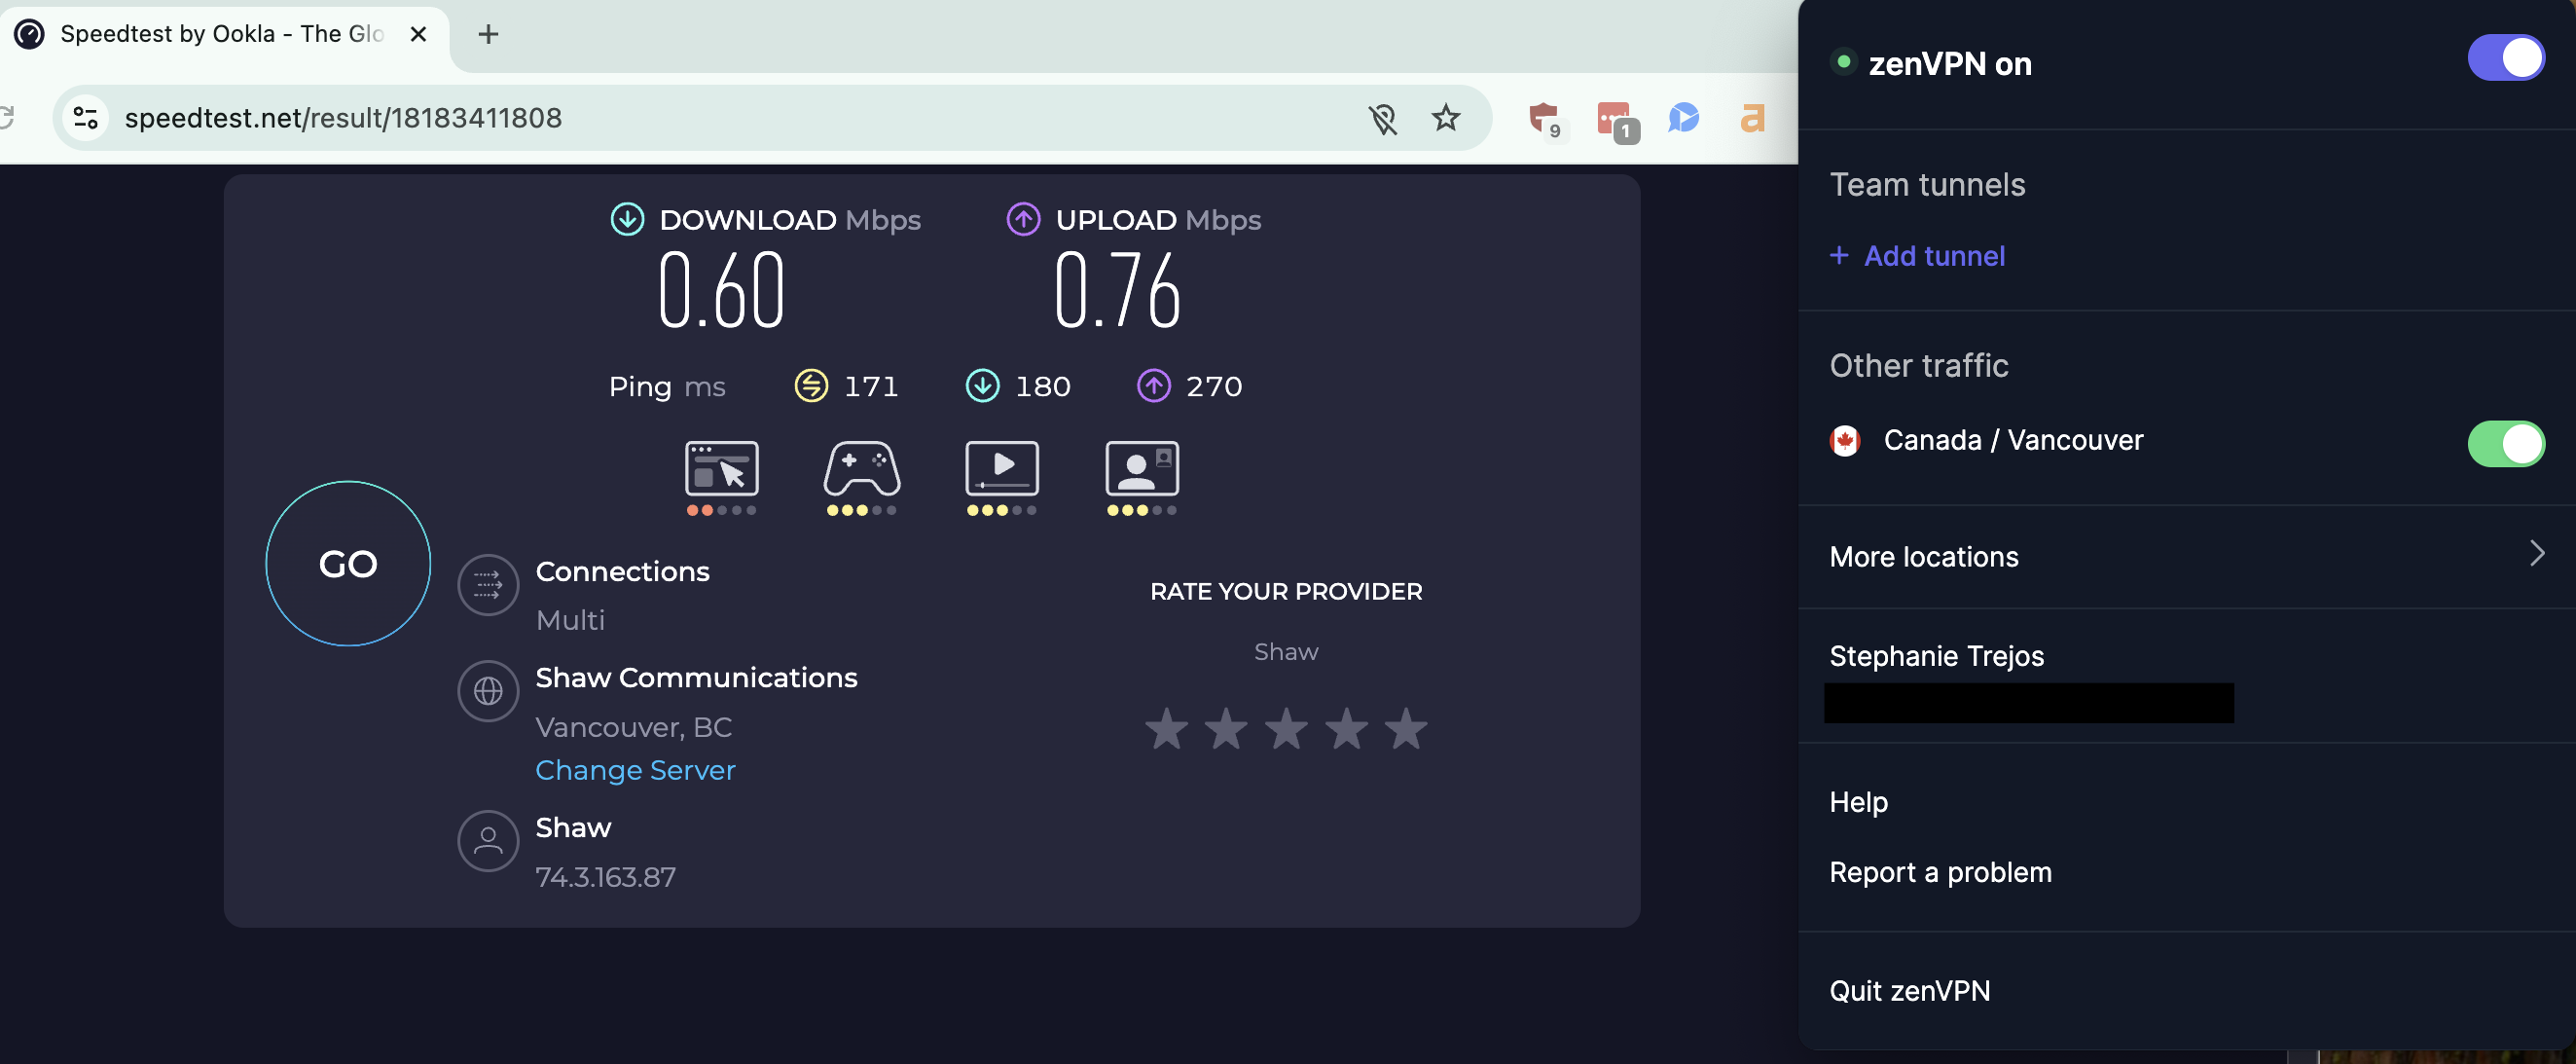Click the zenVPN green status dot
Viewport: 2576px width, 1064px height.
pos(1843,61)
